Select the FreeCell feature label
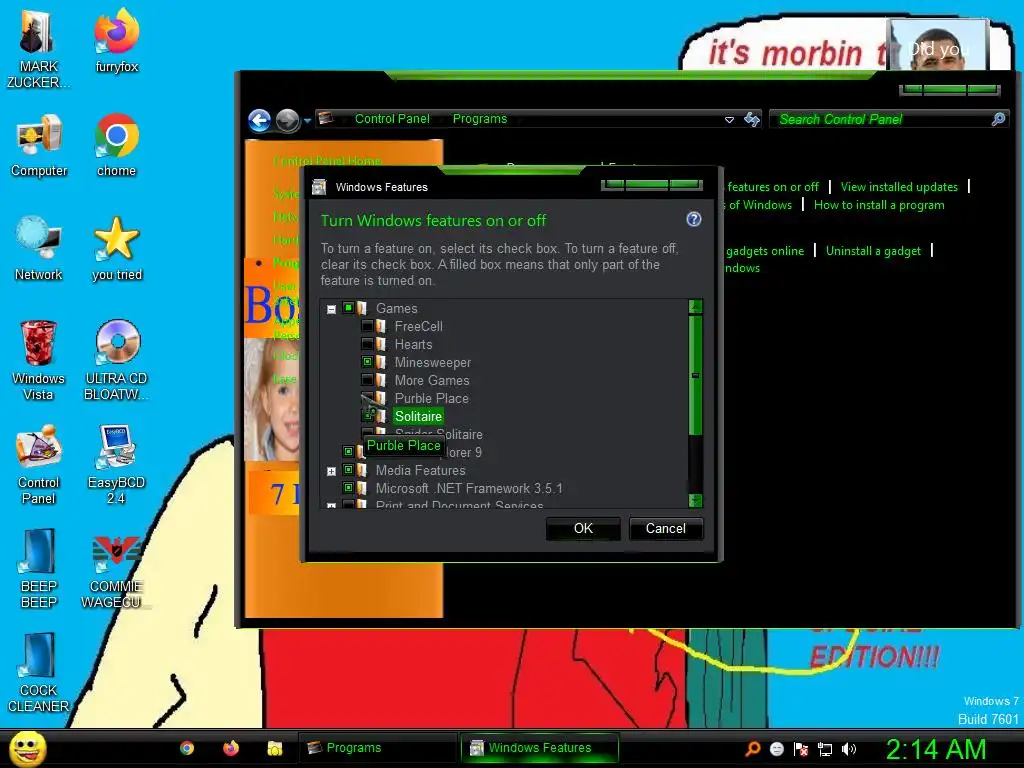 419,326
